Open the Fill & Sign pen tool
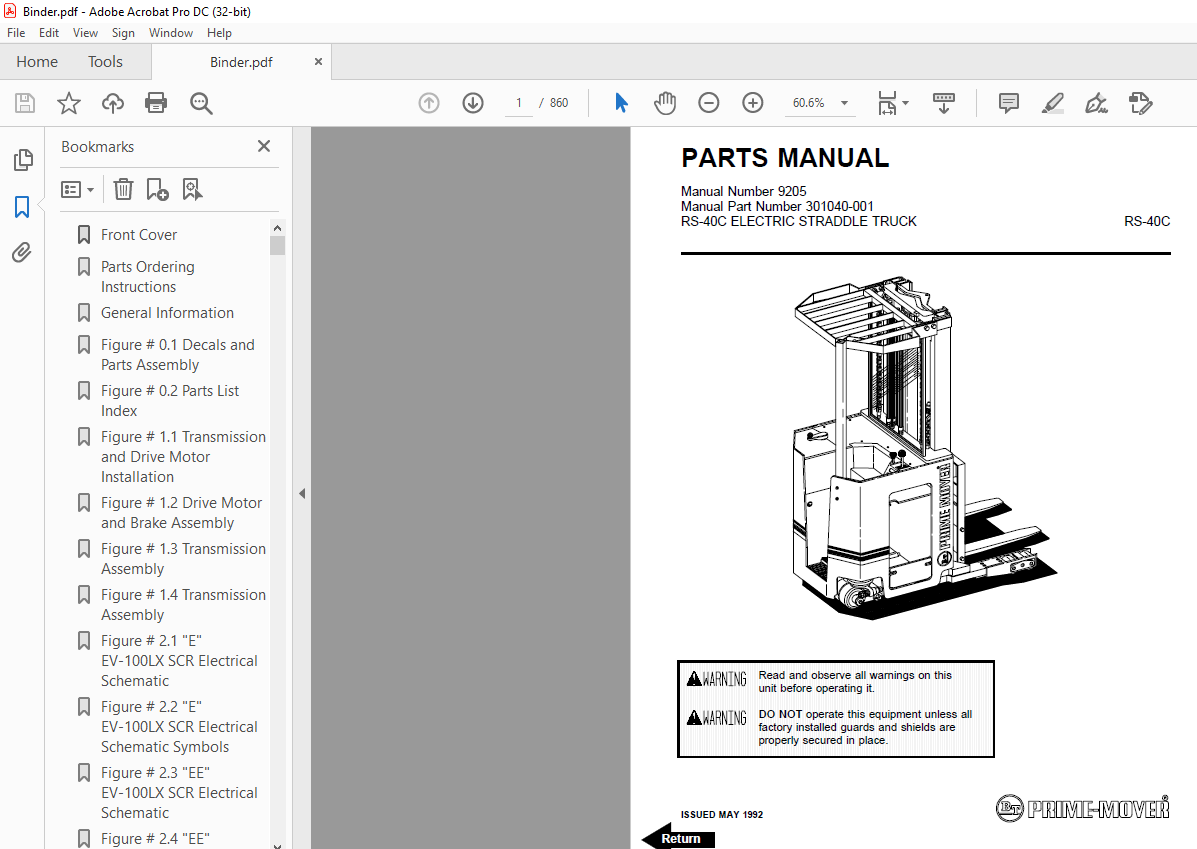 1096,102
